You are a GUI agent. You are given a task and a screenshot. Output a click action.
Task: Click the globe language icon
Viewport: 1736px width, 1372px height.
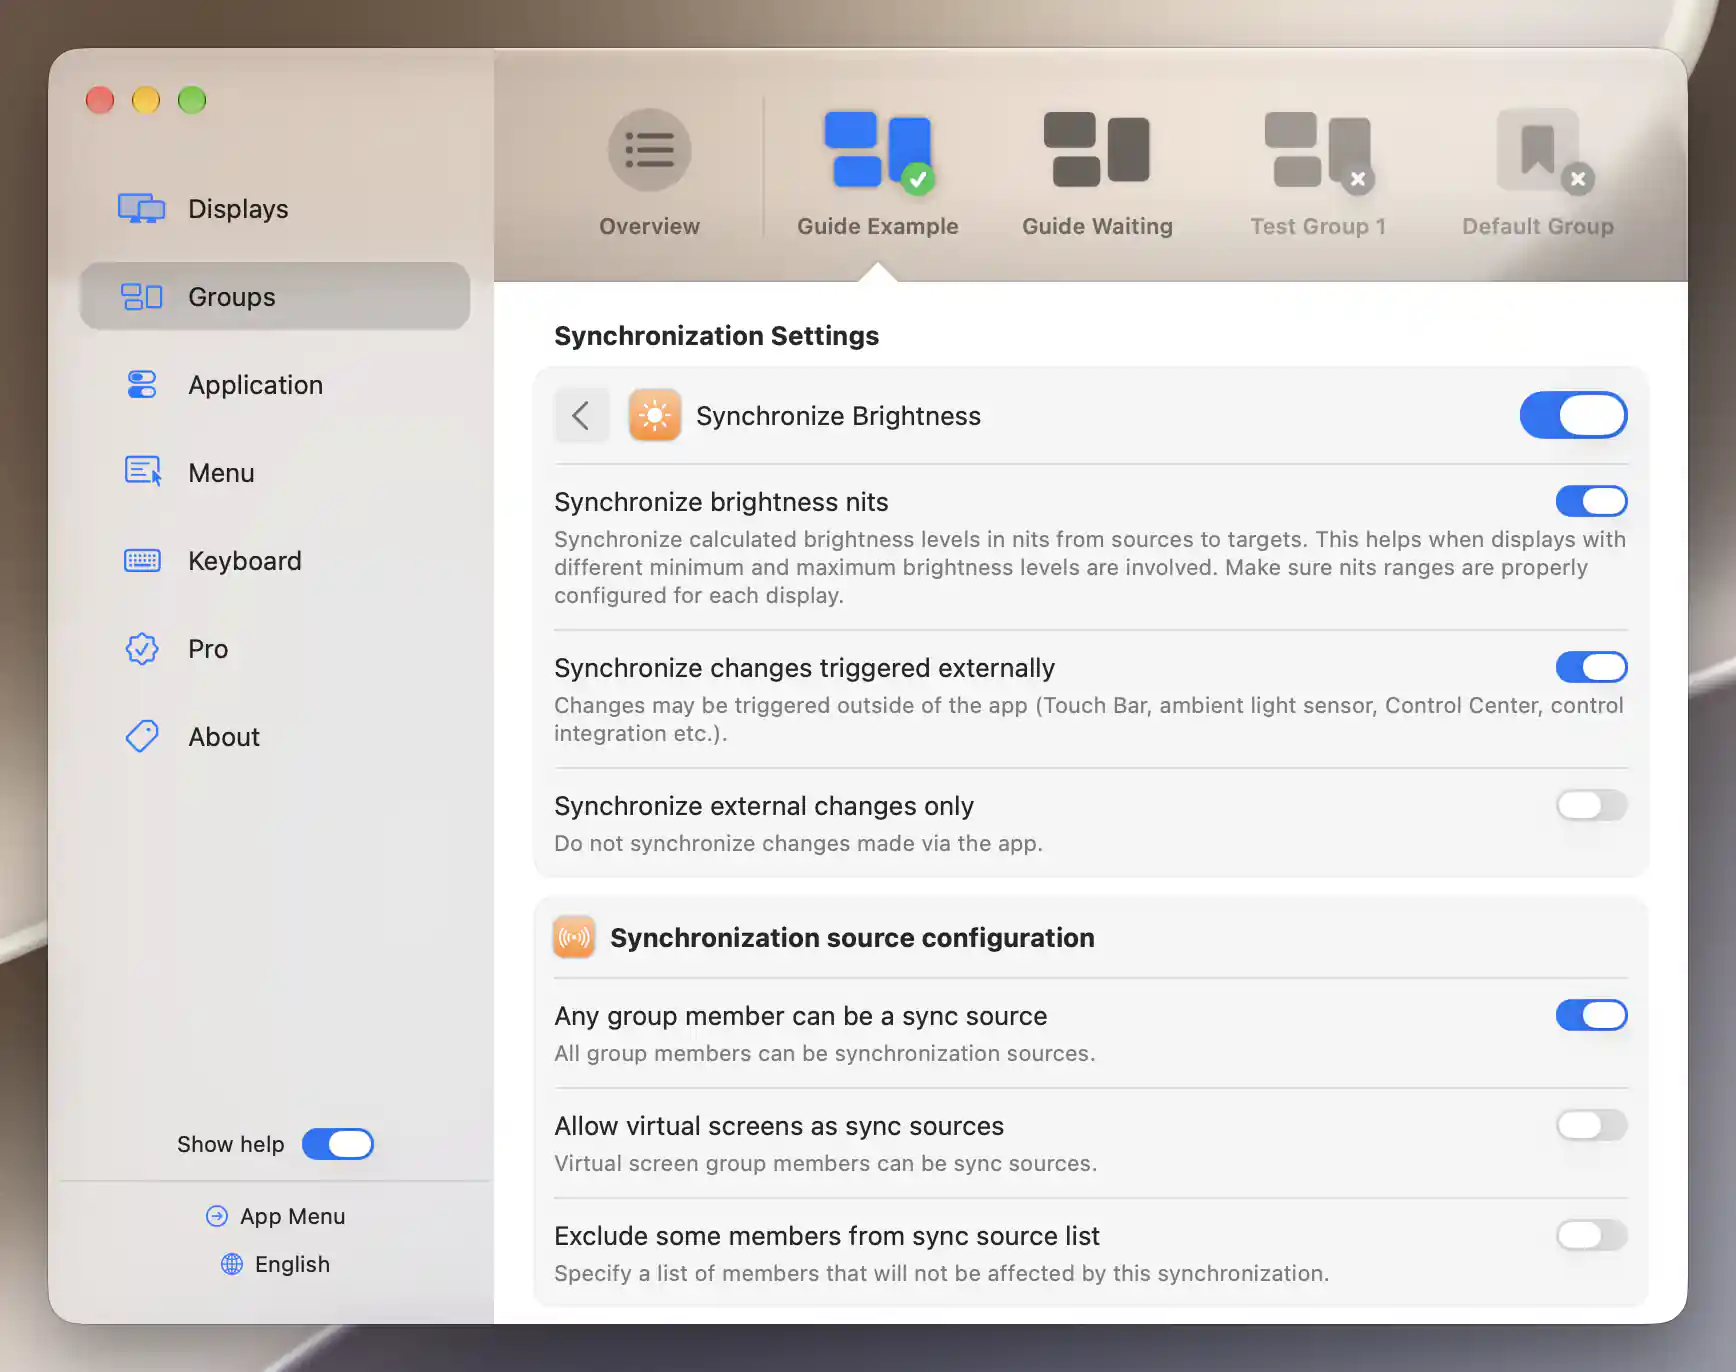pos(232,1264)
